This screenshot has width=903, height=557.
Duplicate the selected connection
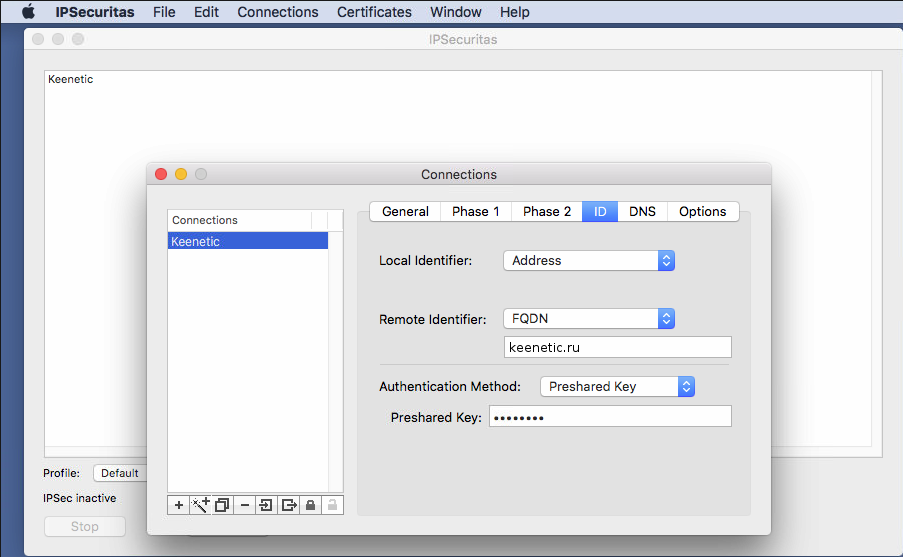222,505
